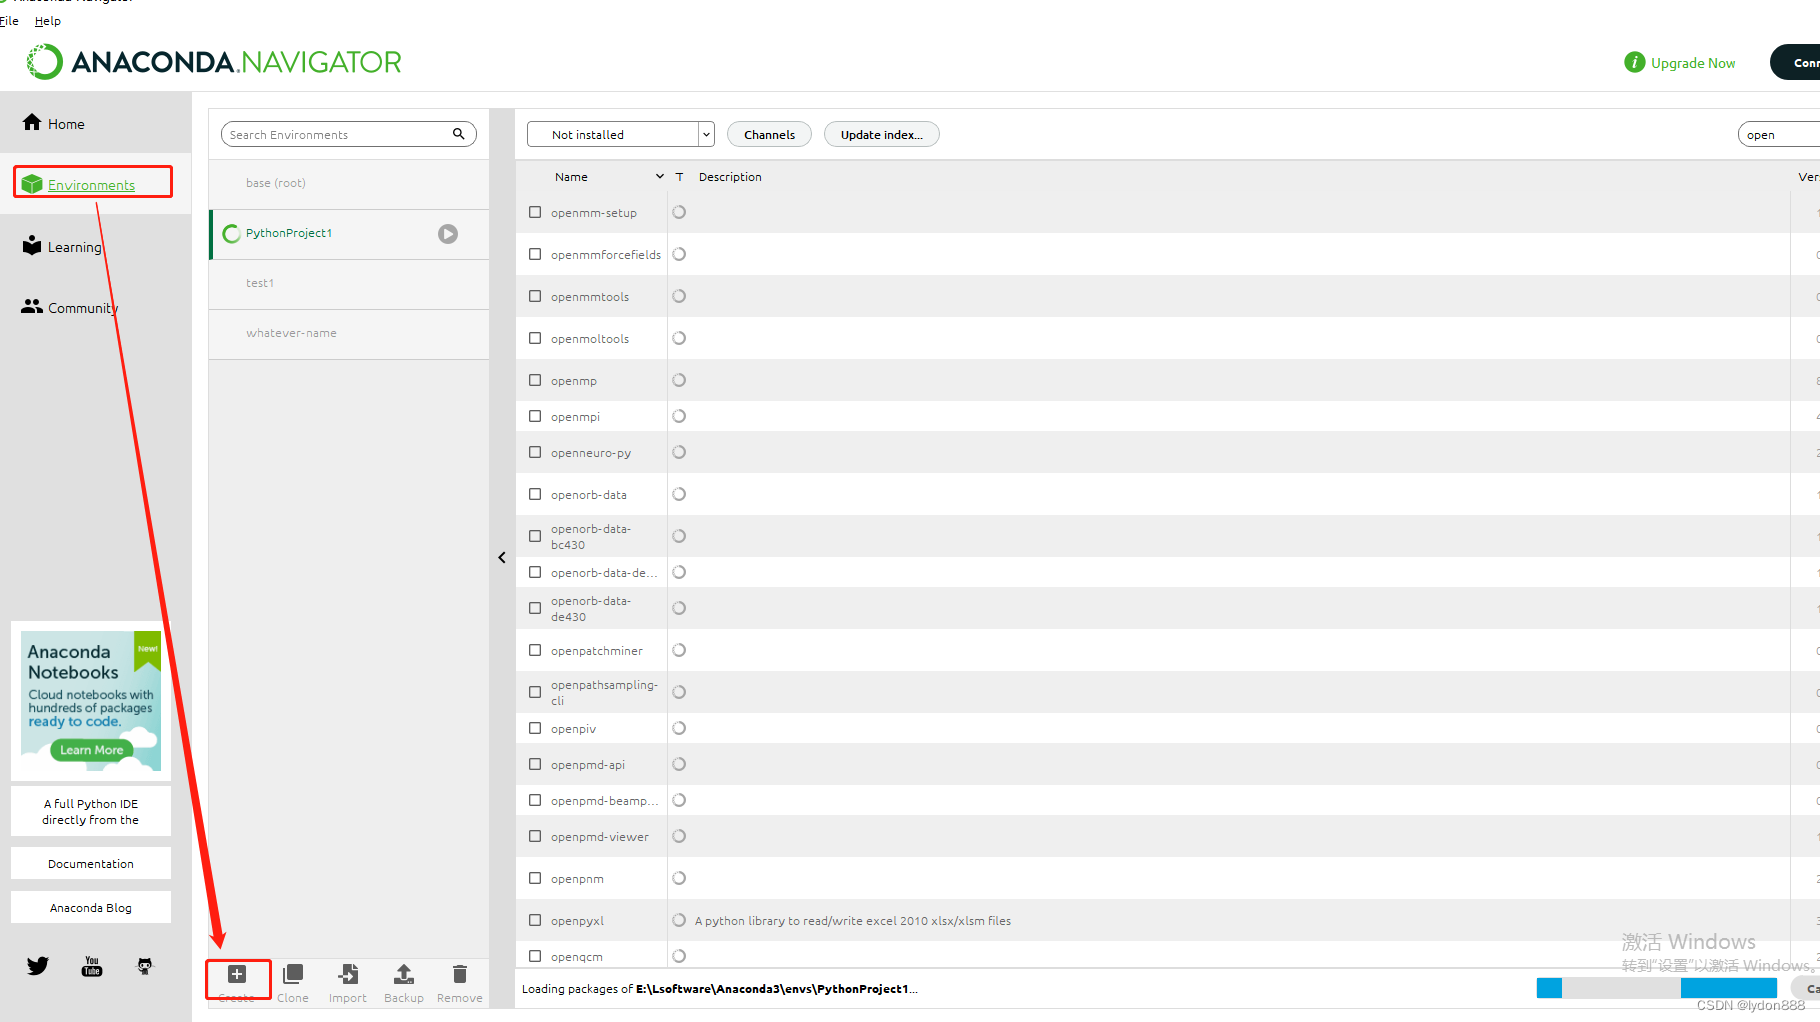
Task: Check the openmm-setup package checkbox
Action: click(535, 212)
